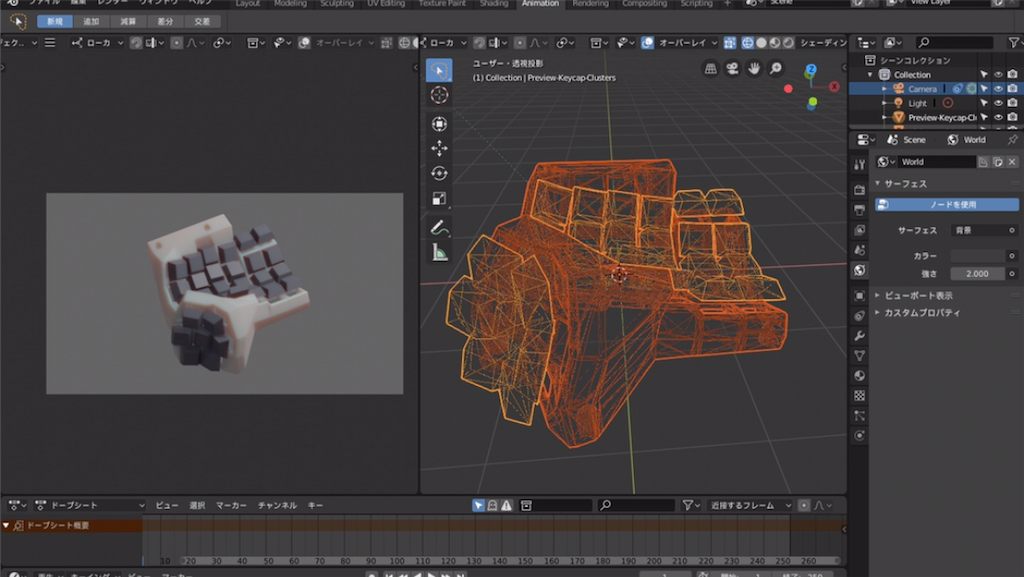The width and height of the screenshot is (1024, 577).
Task: Open the 近接するフレーム snapping dropdown
Action: pos(750,505)
